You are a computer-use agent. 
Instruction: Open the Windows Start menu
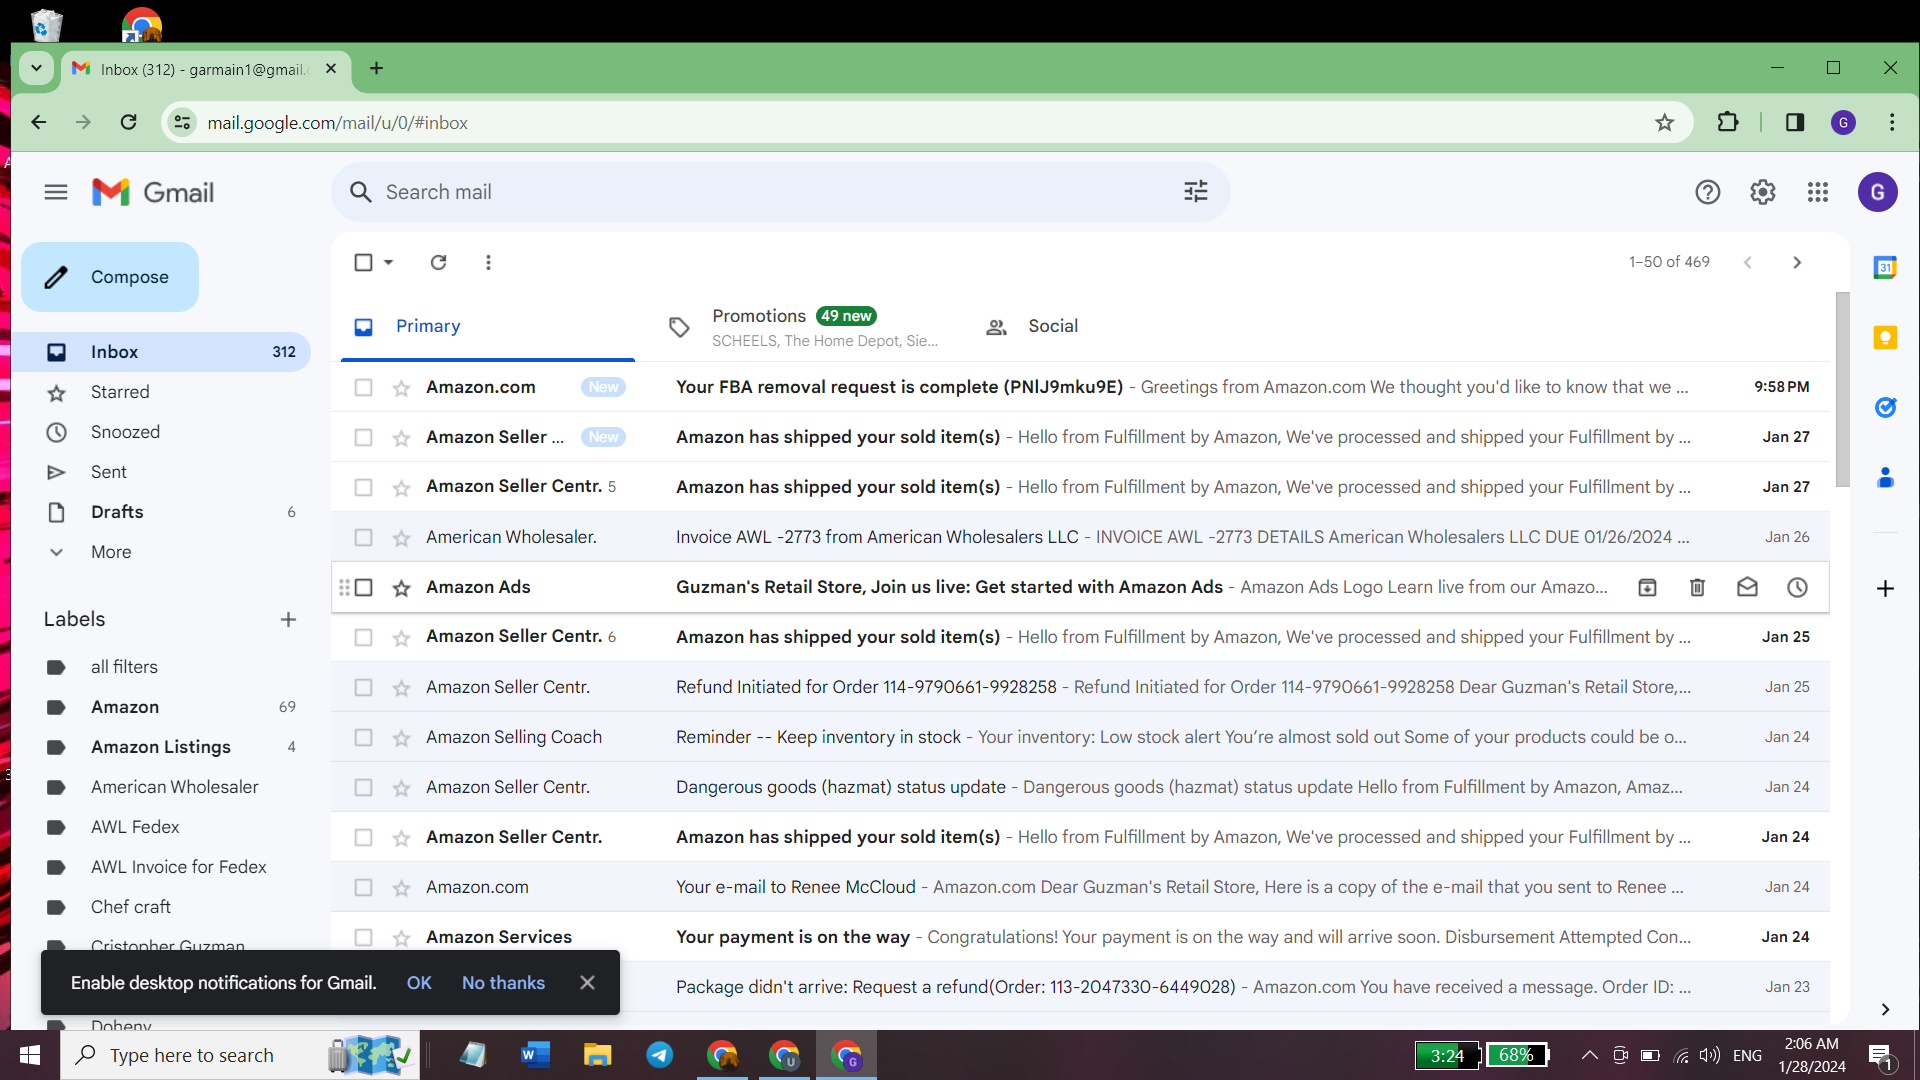tap(30, 1055)
